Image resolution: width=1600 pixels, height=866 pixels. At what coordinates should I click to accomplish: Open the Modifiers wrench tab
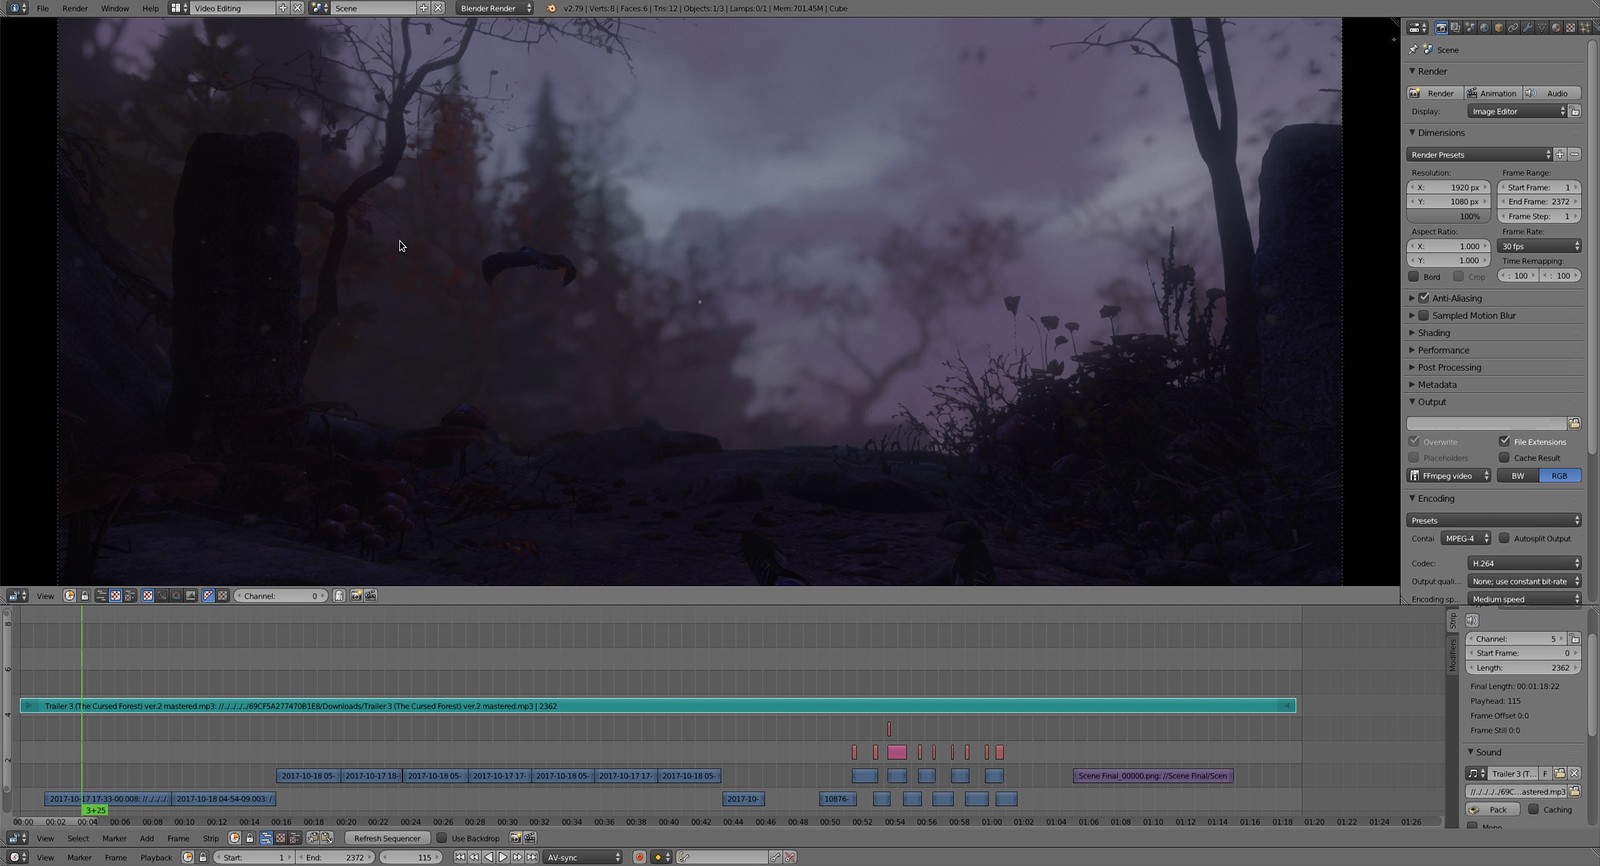(1527, 28)
